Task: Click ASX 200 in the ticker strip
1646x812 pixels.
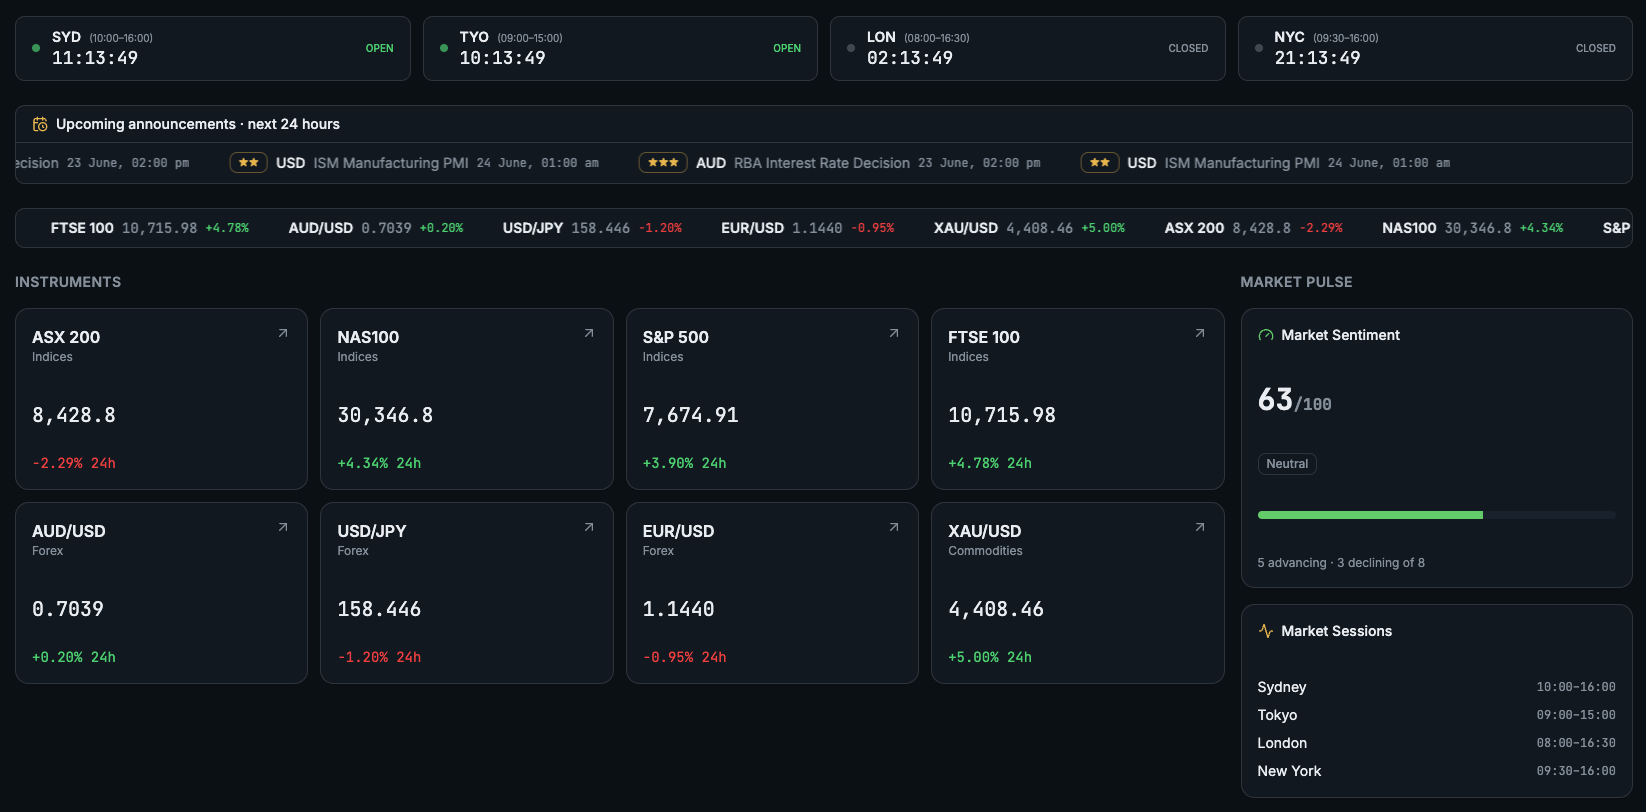Action: click(1253, 228)
